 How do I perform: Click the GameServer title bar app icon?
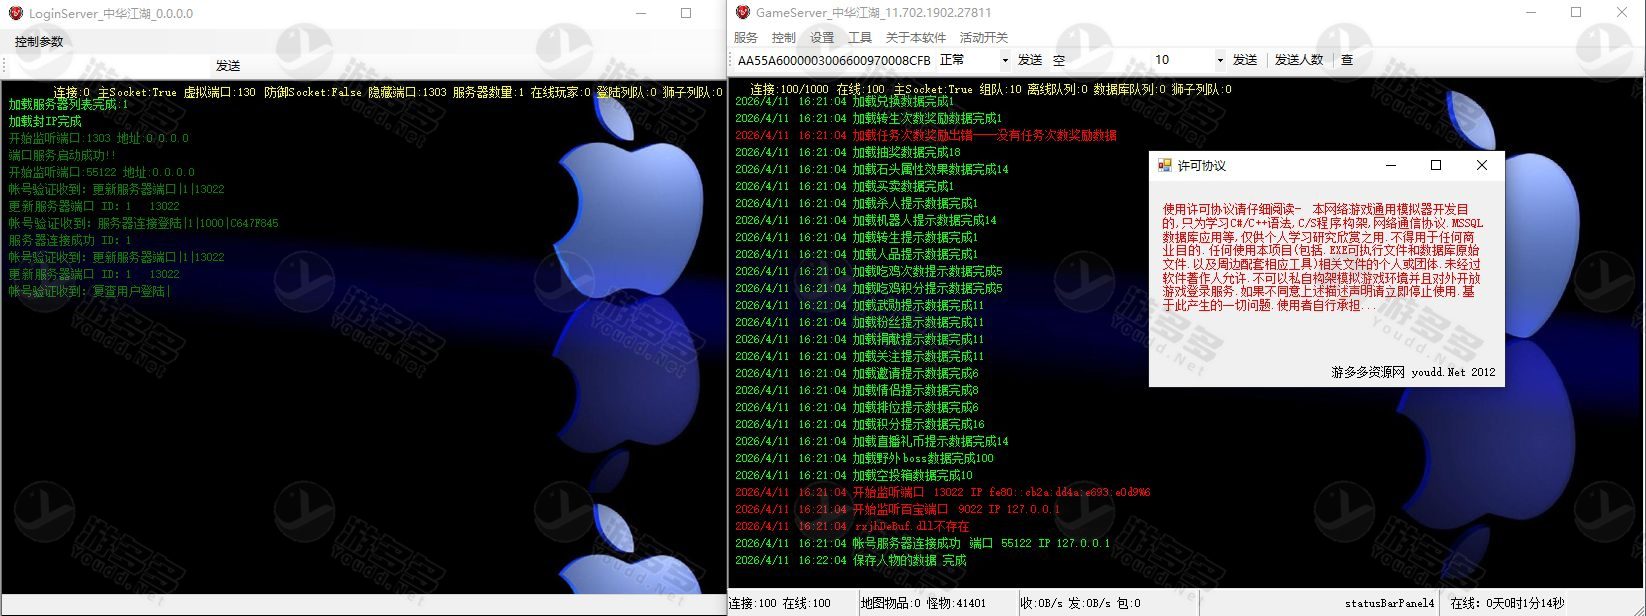pos(743,13)
